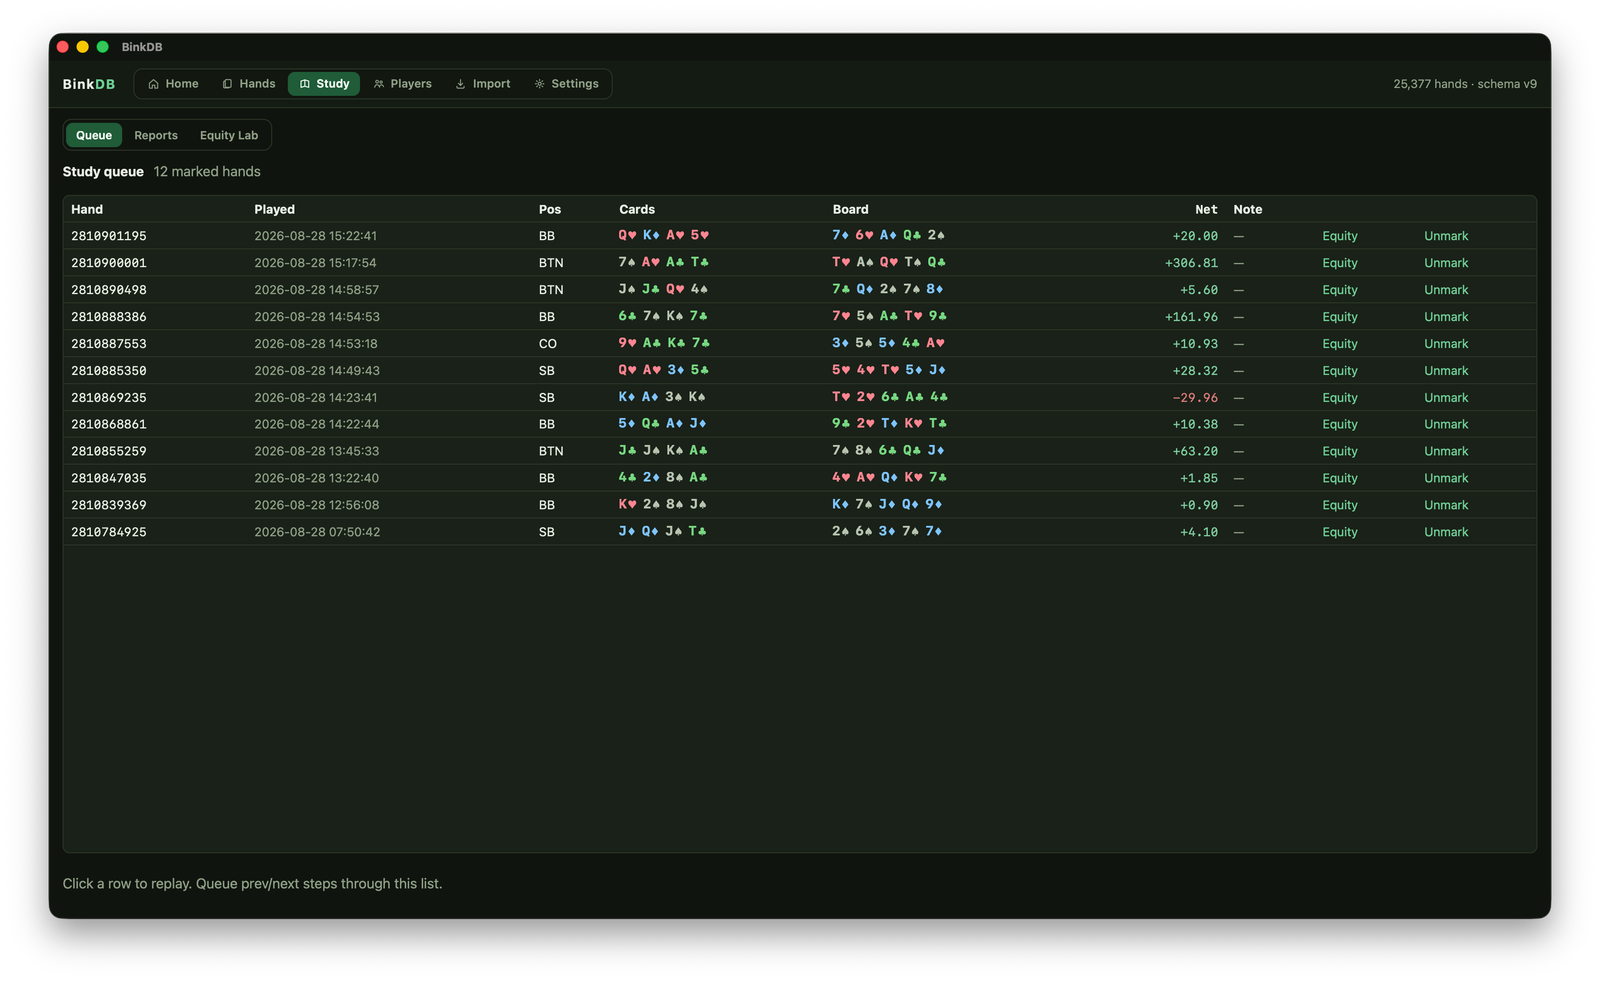The image size is (1600, 983).
Task: Switch to the Reports sub-tab
Action: [x=156, y=135]
